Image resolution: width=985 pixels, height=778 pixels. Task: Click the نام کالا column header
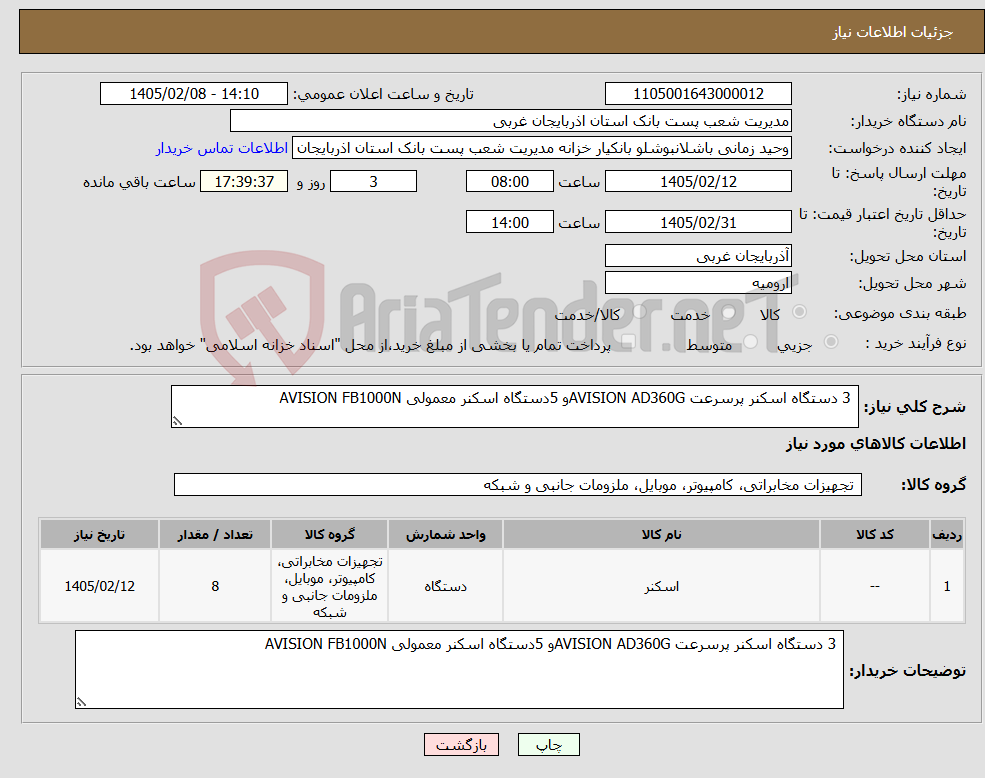click(661, 534)
